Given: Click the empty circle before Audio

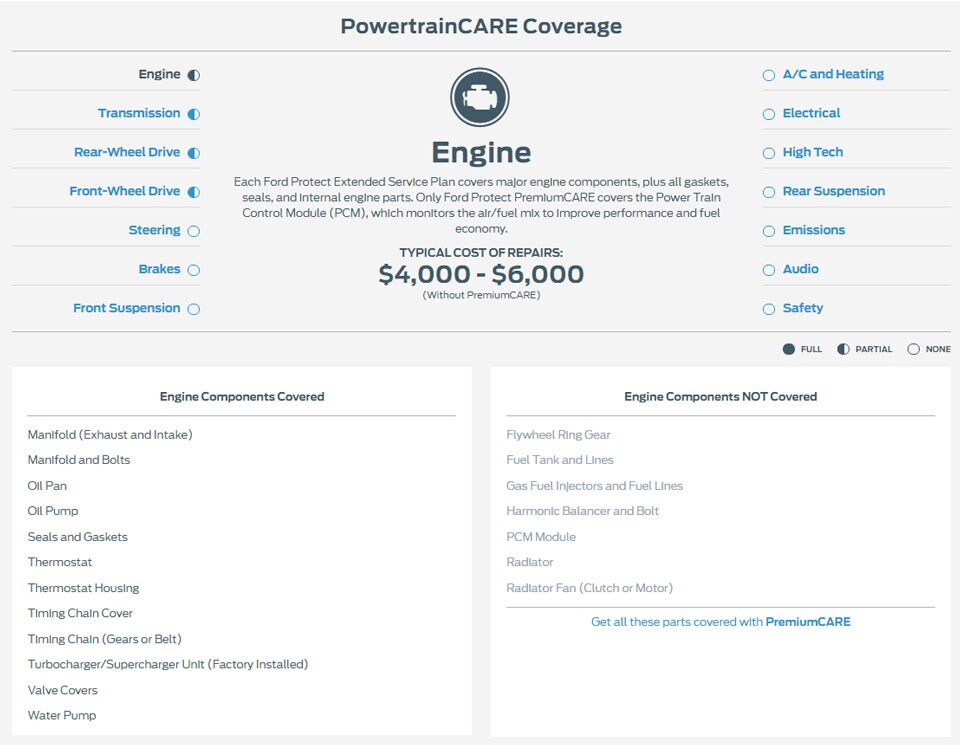Looking at the screenshot, I should [769, 270].
